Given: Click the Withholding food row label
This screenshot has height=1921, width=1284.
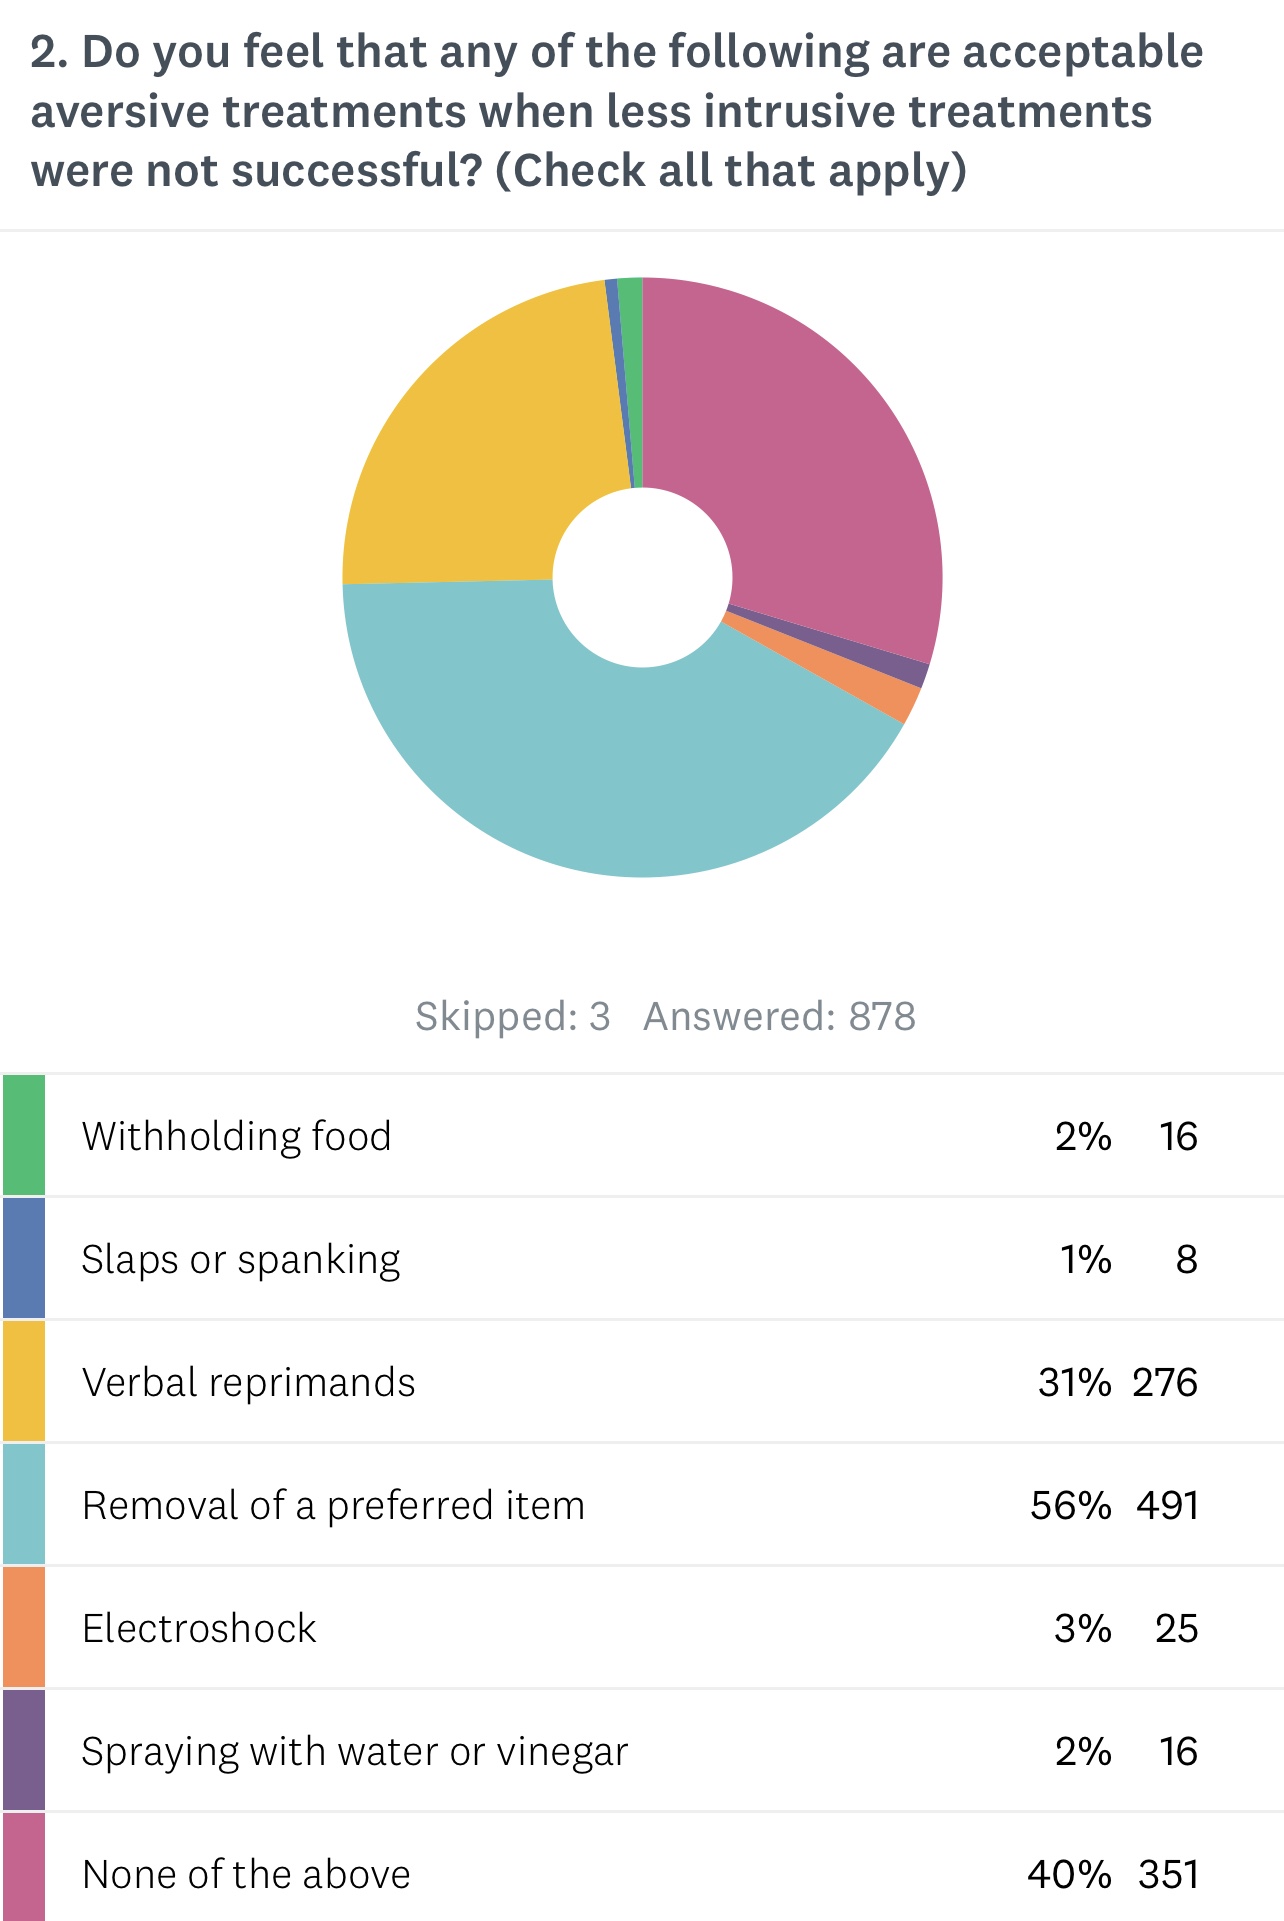Looking at the screenshot, I should (236, 1136).
